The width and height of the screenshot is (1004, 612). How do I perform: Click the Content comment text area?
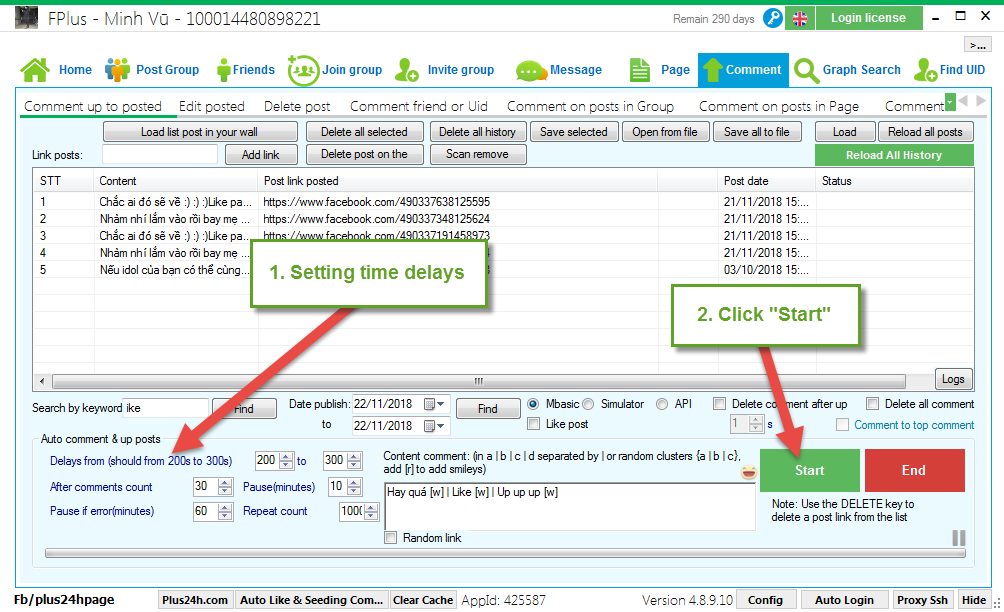(571, 506)
